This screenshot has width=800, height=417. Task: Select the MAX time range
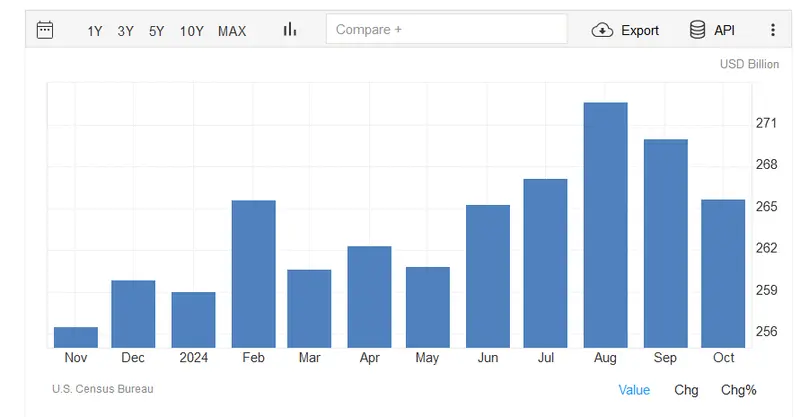point(232,31)
